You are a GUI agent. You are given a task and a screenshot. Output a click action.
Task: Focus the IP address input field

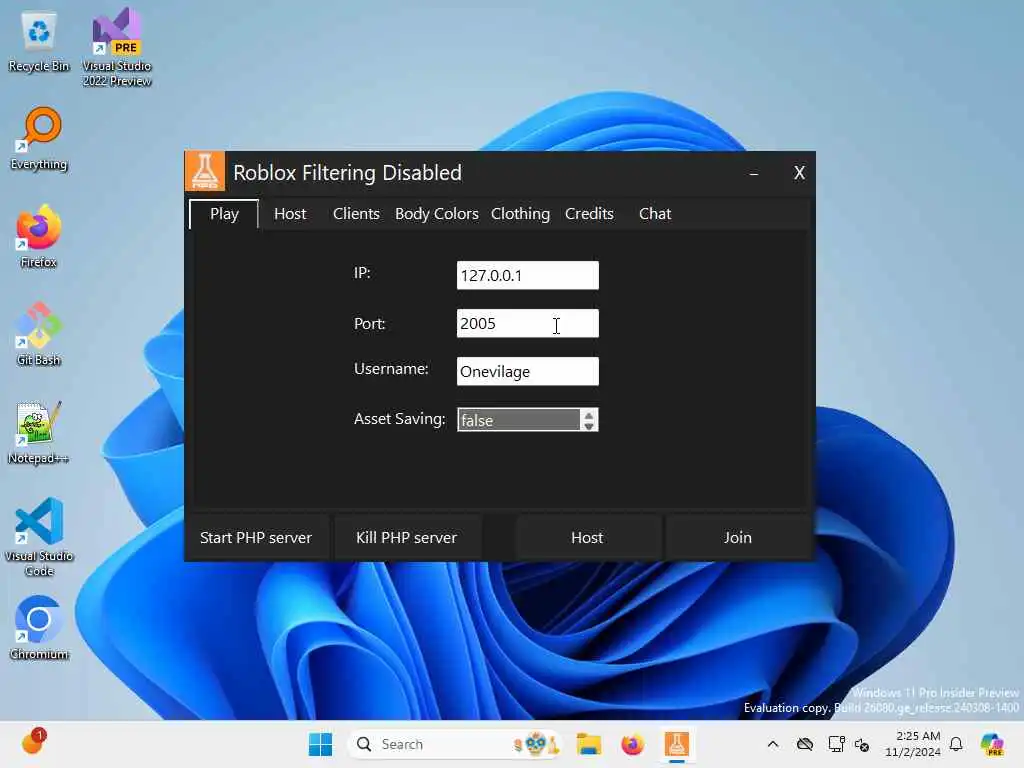(x=527, y=276)
